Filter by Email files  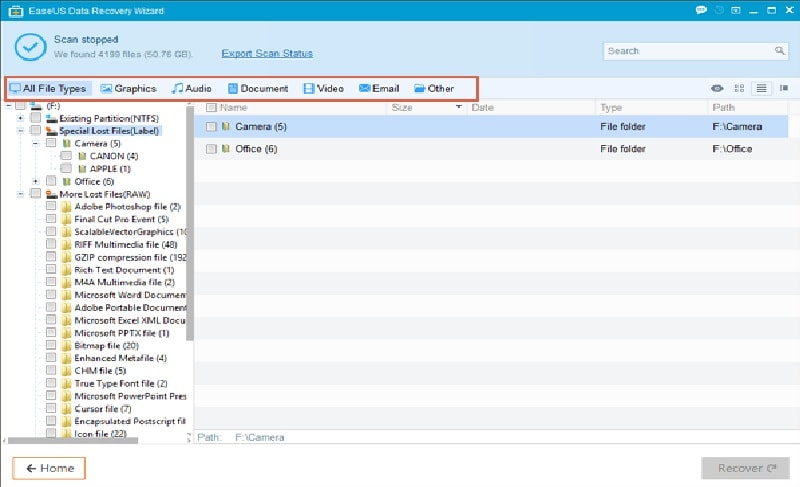[x=379, y=88]
